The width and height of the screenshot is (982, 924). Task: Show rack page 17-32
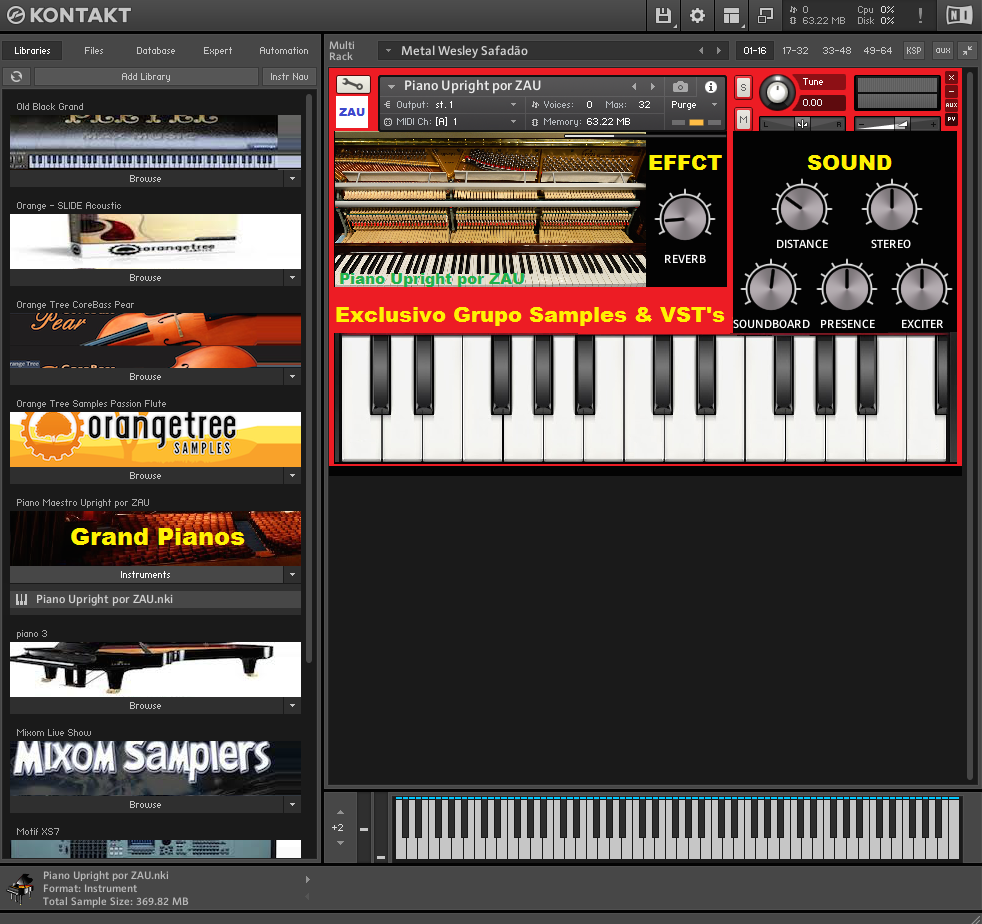tap(795, 51)
